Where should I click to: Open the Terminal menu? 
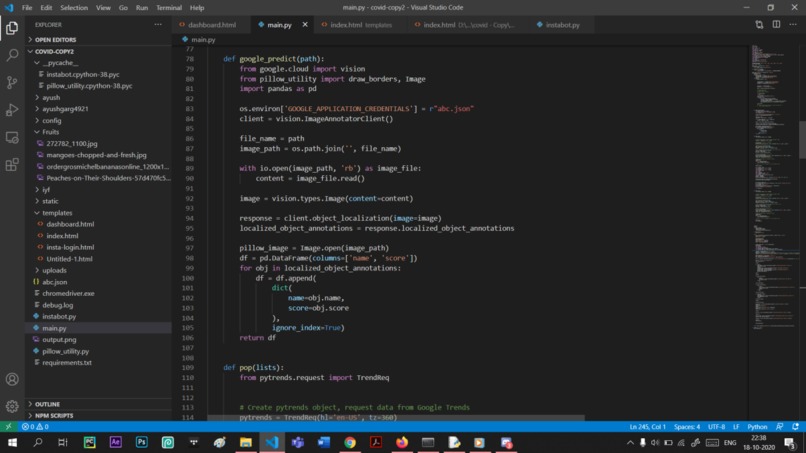[x=169, y=8]
